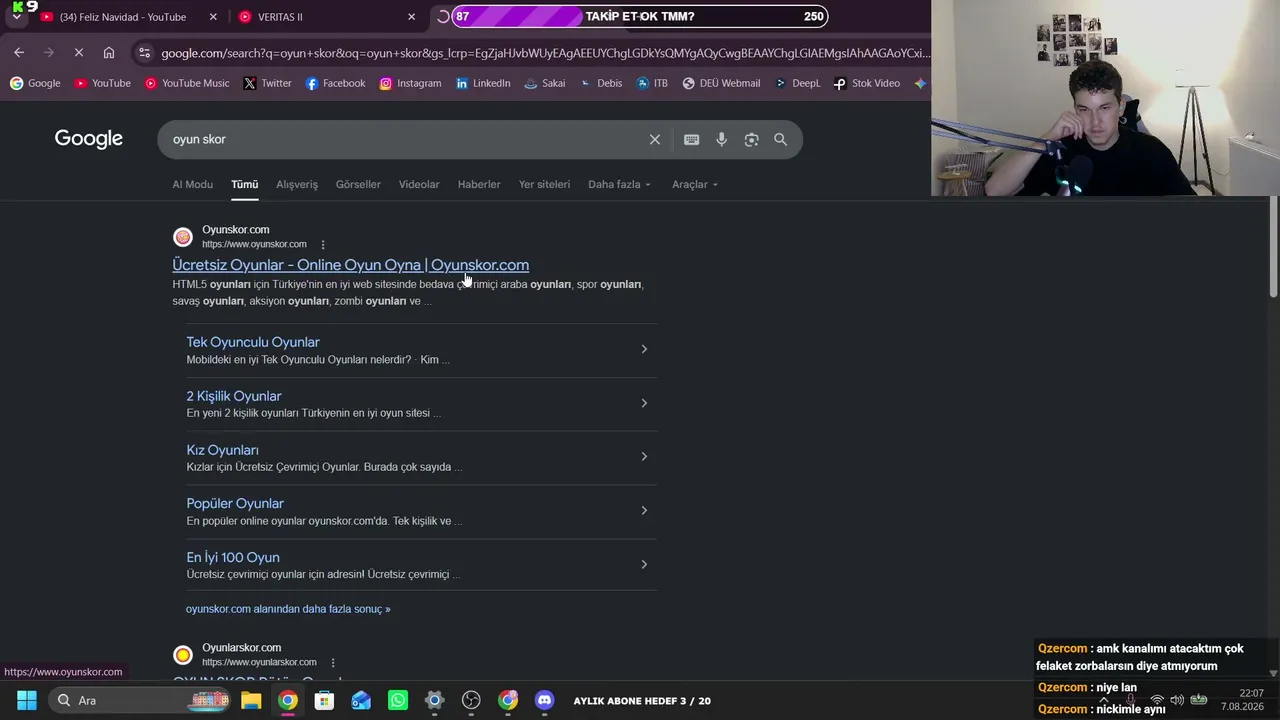Select the Videolar search tab
The height and width of the screenshot is (720, 1280).
point(419,185)
